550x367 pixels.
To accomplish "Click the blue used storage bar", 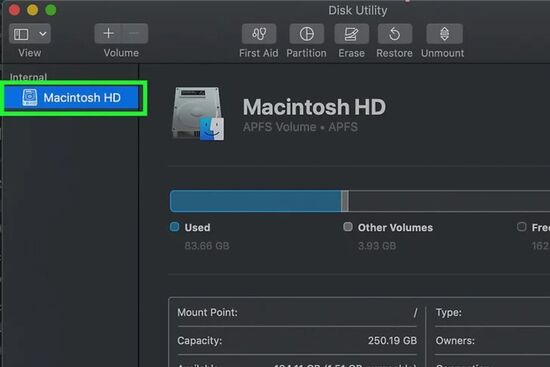I will pyautogui.click(x=255, y=201).
